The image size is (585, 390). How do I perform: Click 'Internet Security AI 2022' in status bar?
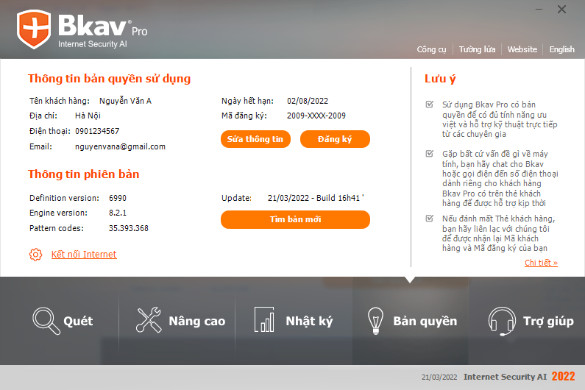(x=519, y=377)
